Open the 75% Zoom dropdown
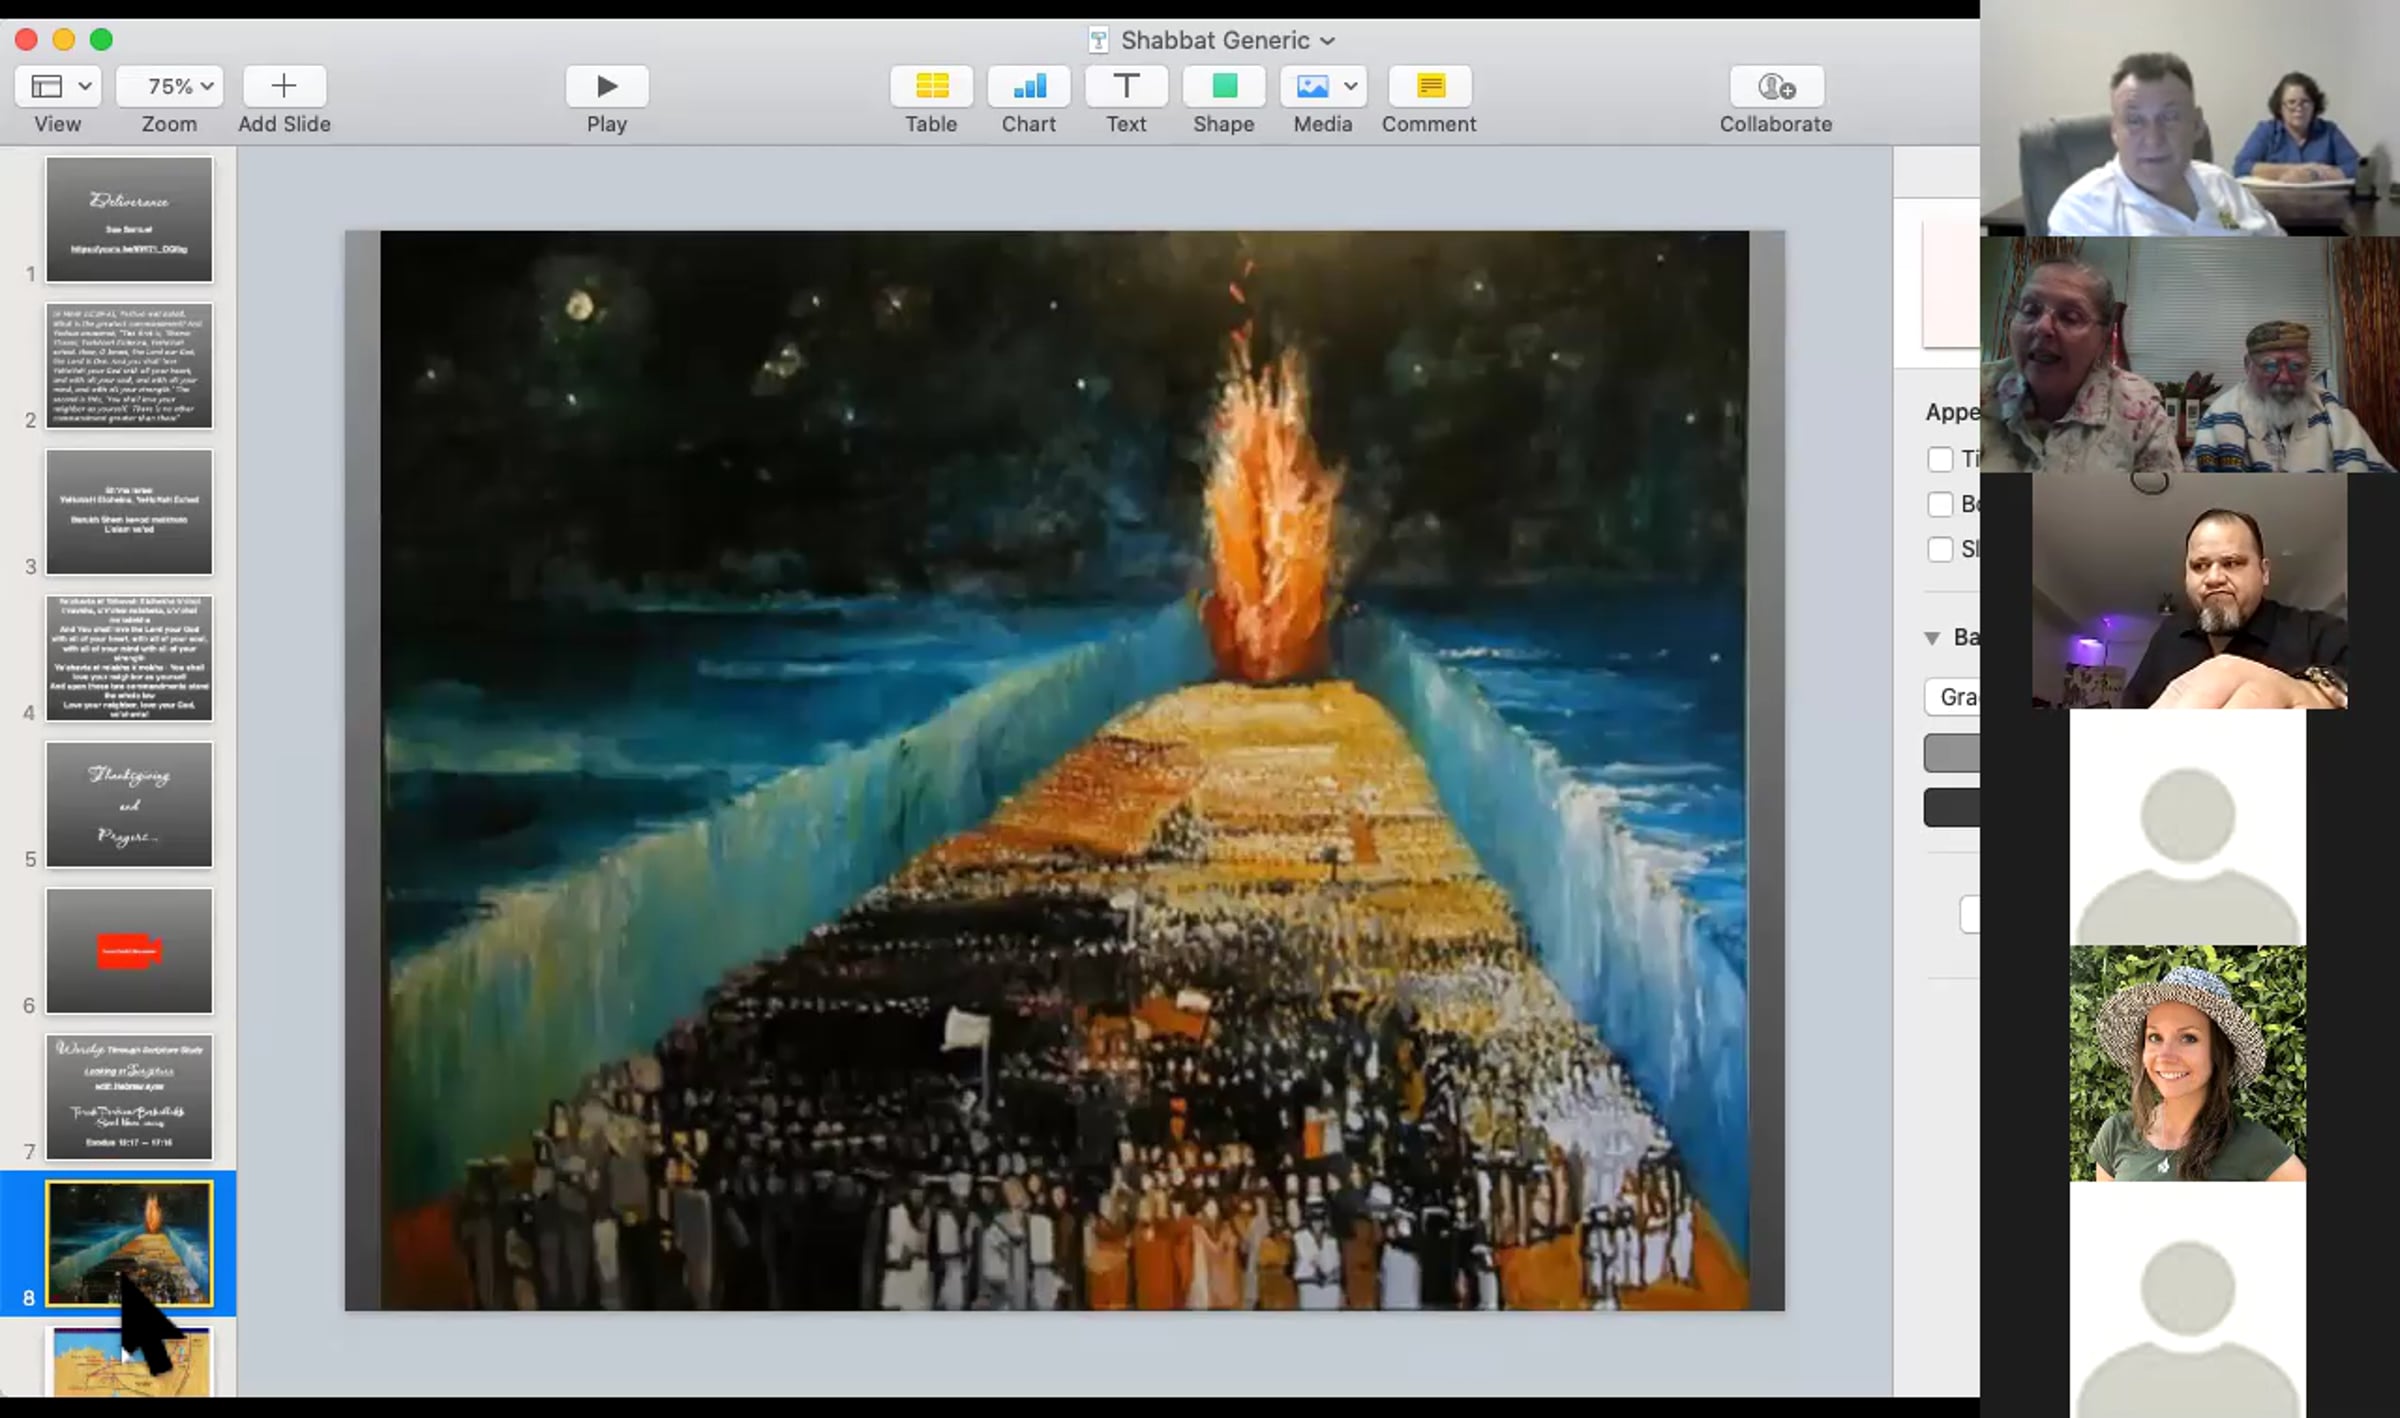The height and width of the screenshot is (1418, 2400). tap(169, 87)
